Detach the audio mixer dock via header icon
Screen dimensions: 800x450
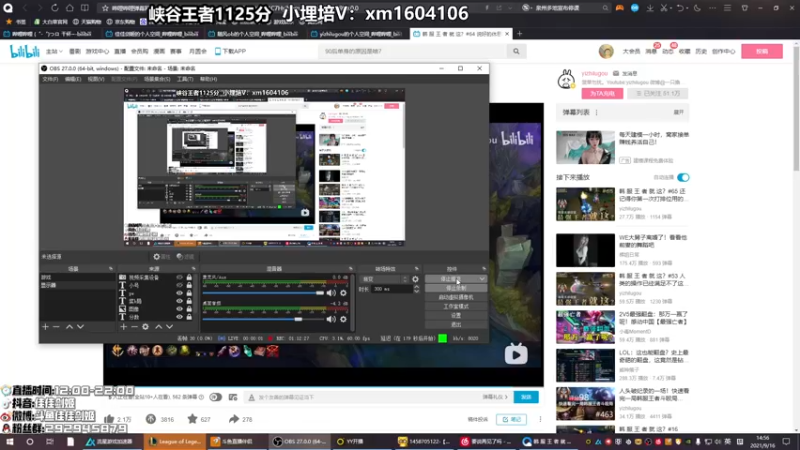pos(351,269)
